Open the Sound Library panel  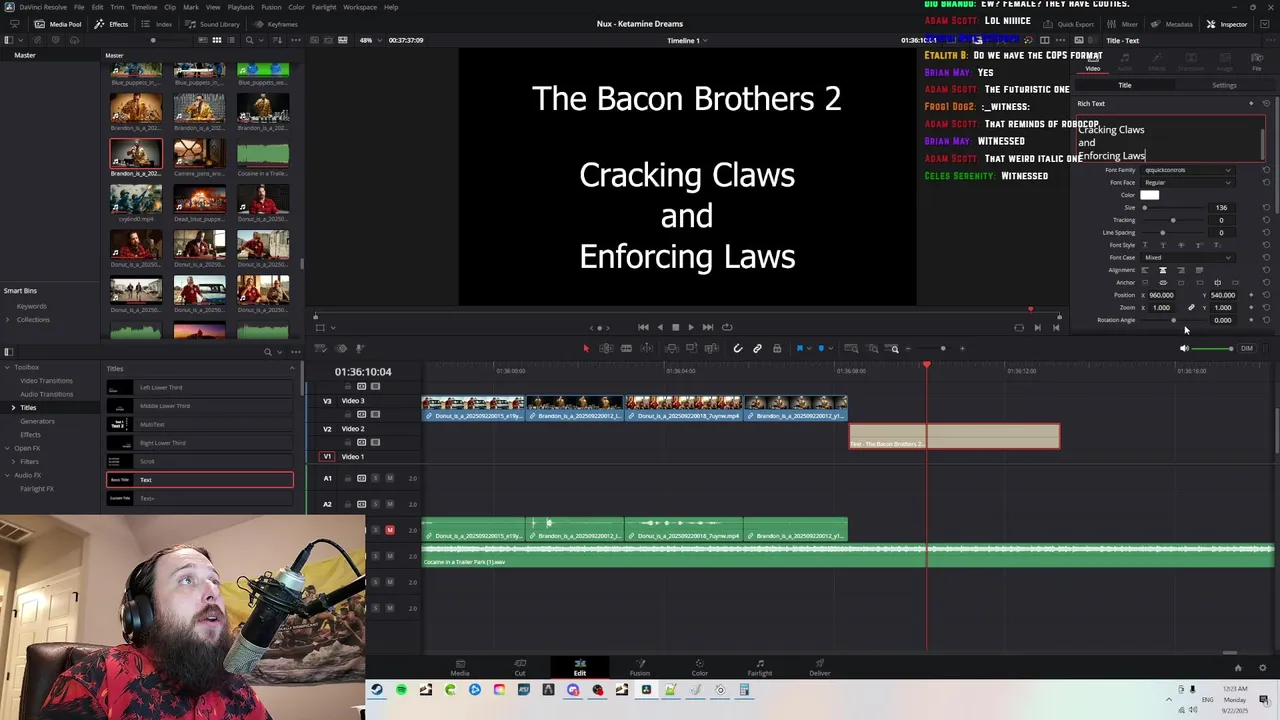(214, 24)
